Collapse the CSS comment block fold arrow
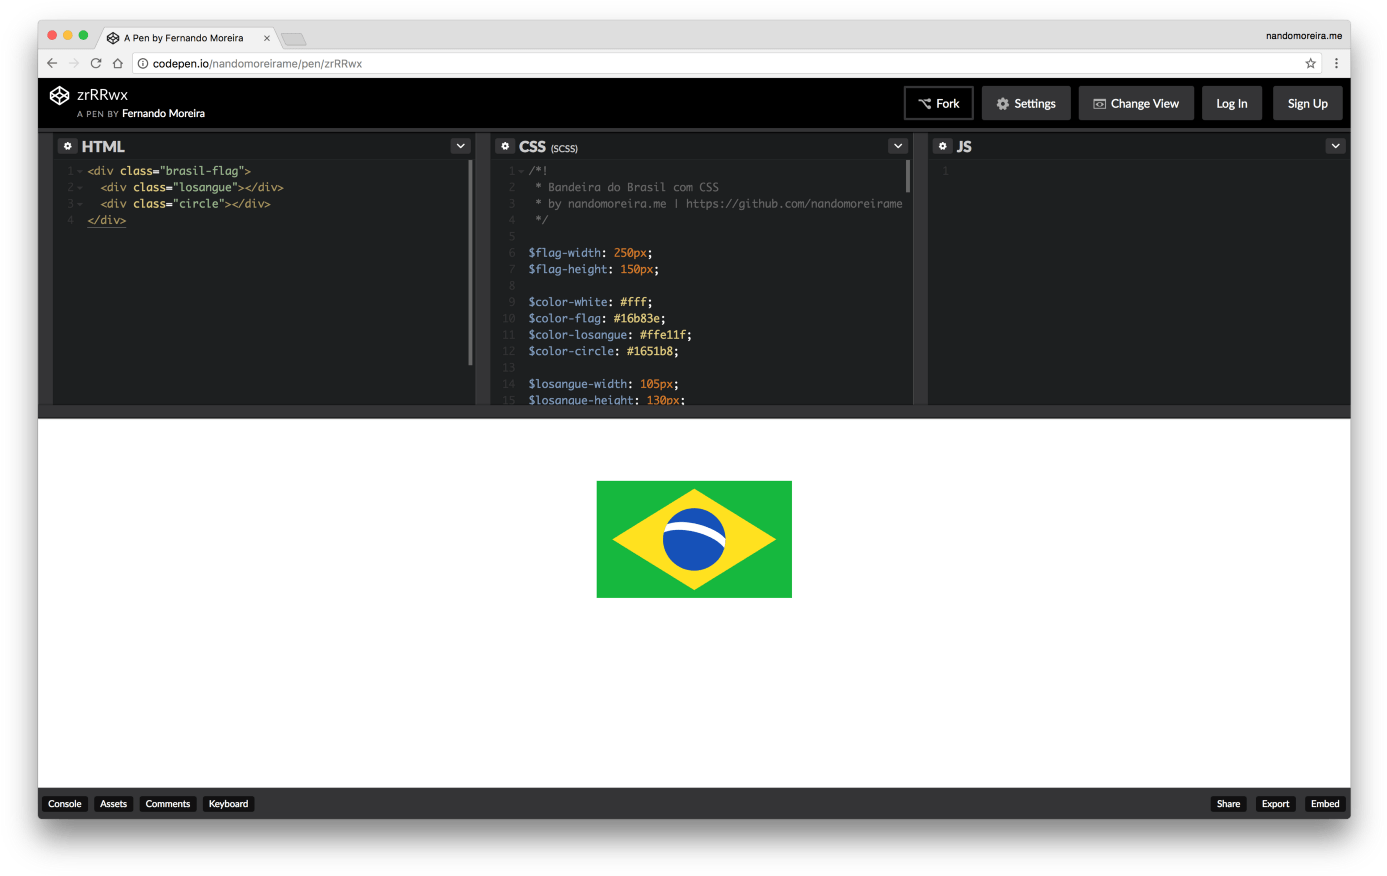This screenshot has width=1387, height=876. pos(521,171)
